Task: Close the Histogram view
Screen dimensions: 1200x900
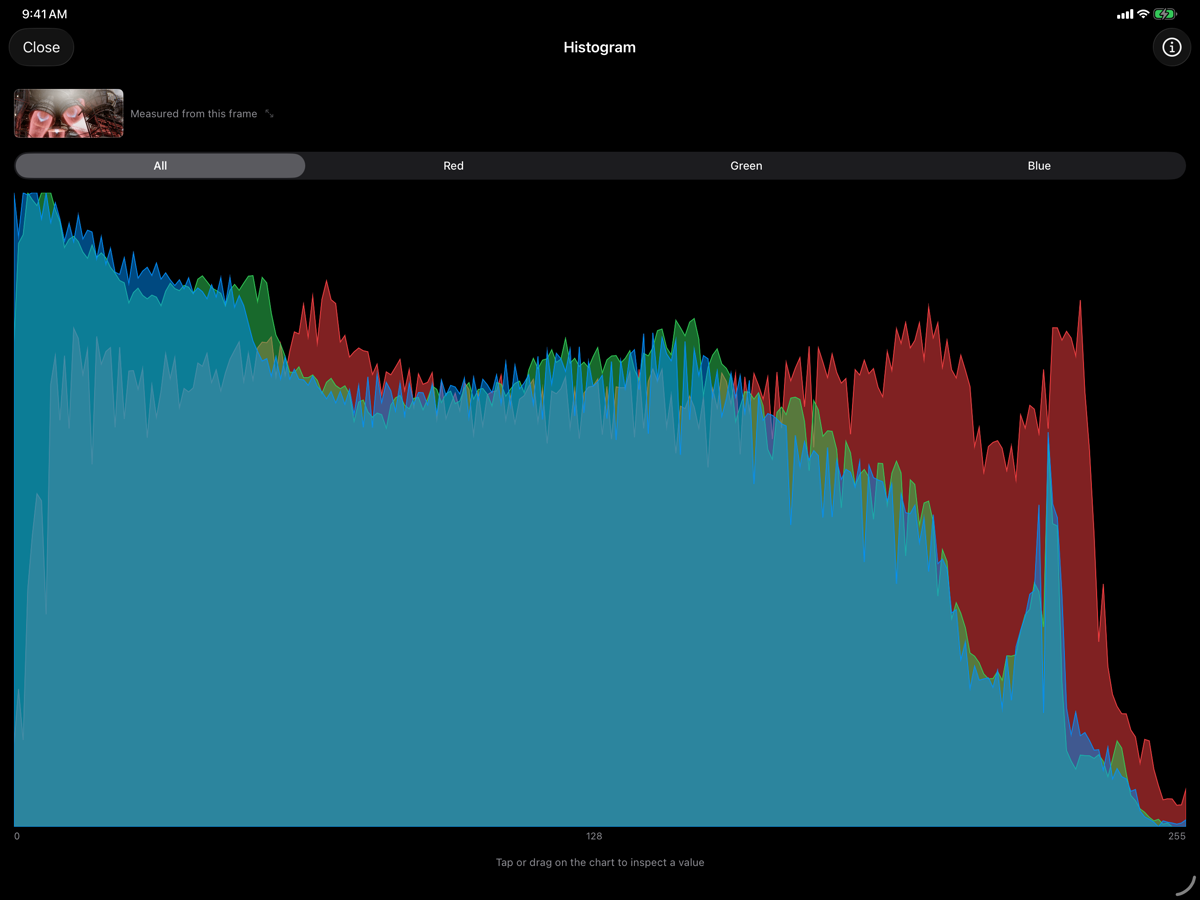Action: click(41, 47)
